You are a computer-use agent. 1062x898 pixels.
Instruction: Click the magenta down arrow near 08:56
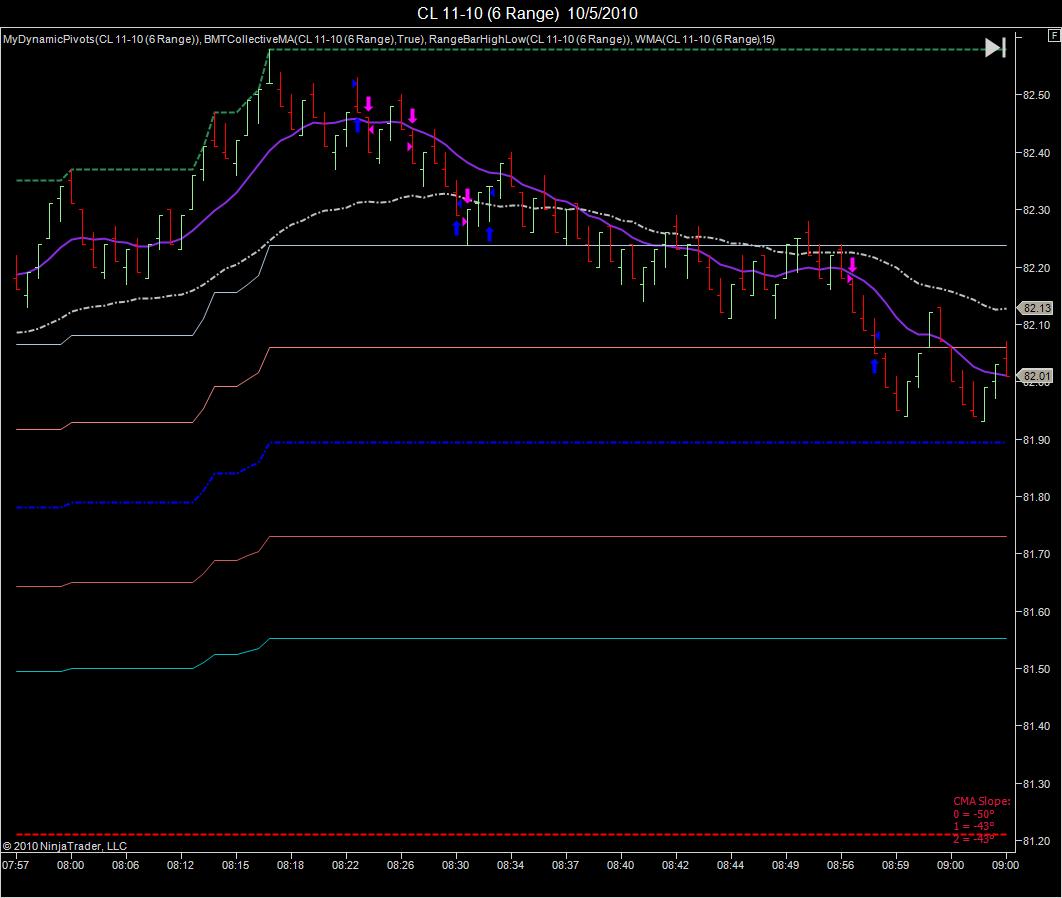pyautogui.click(x=853, y=265)
